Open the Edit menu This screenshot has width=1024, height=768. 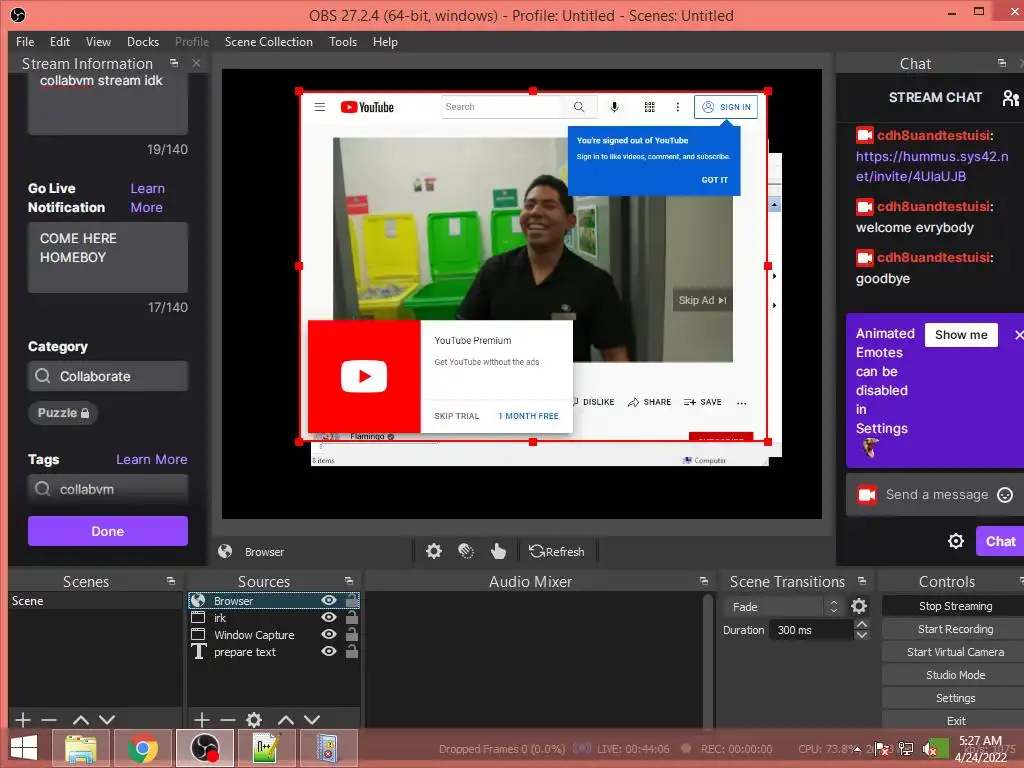tap(59, 42)
